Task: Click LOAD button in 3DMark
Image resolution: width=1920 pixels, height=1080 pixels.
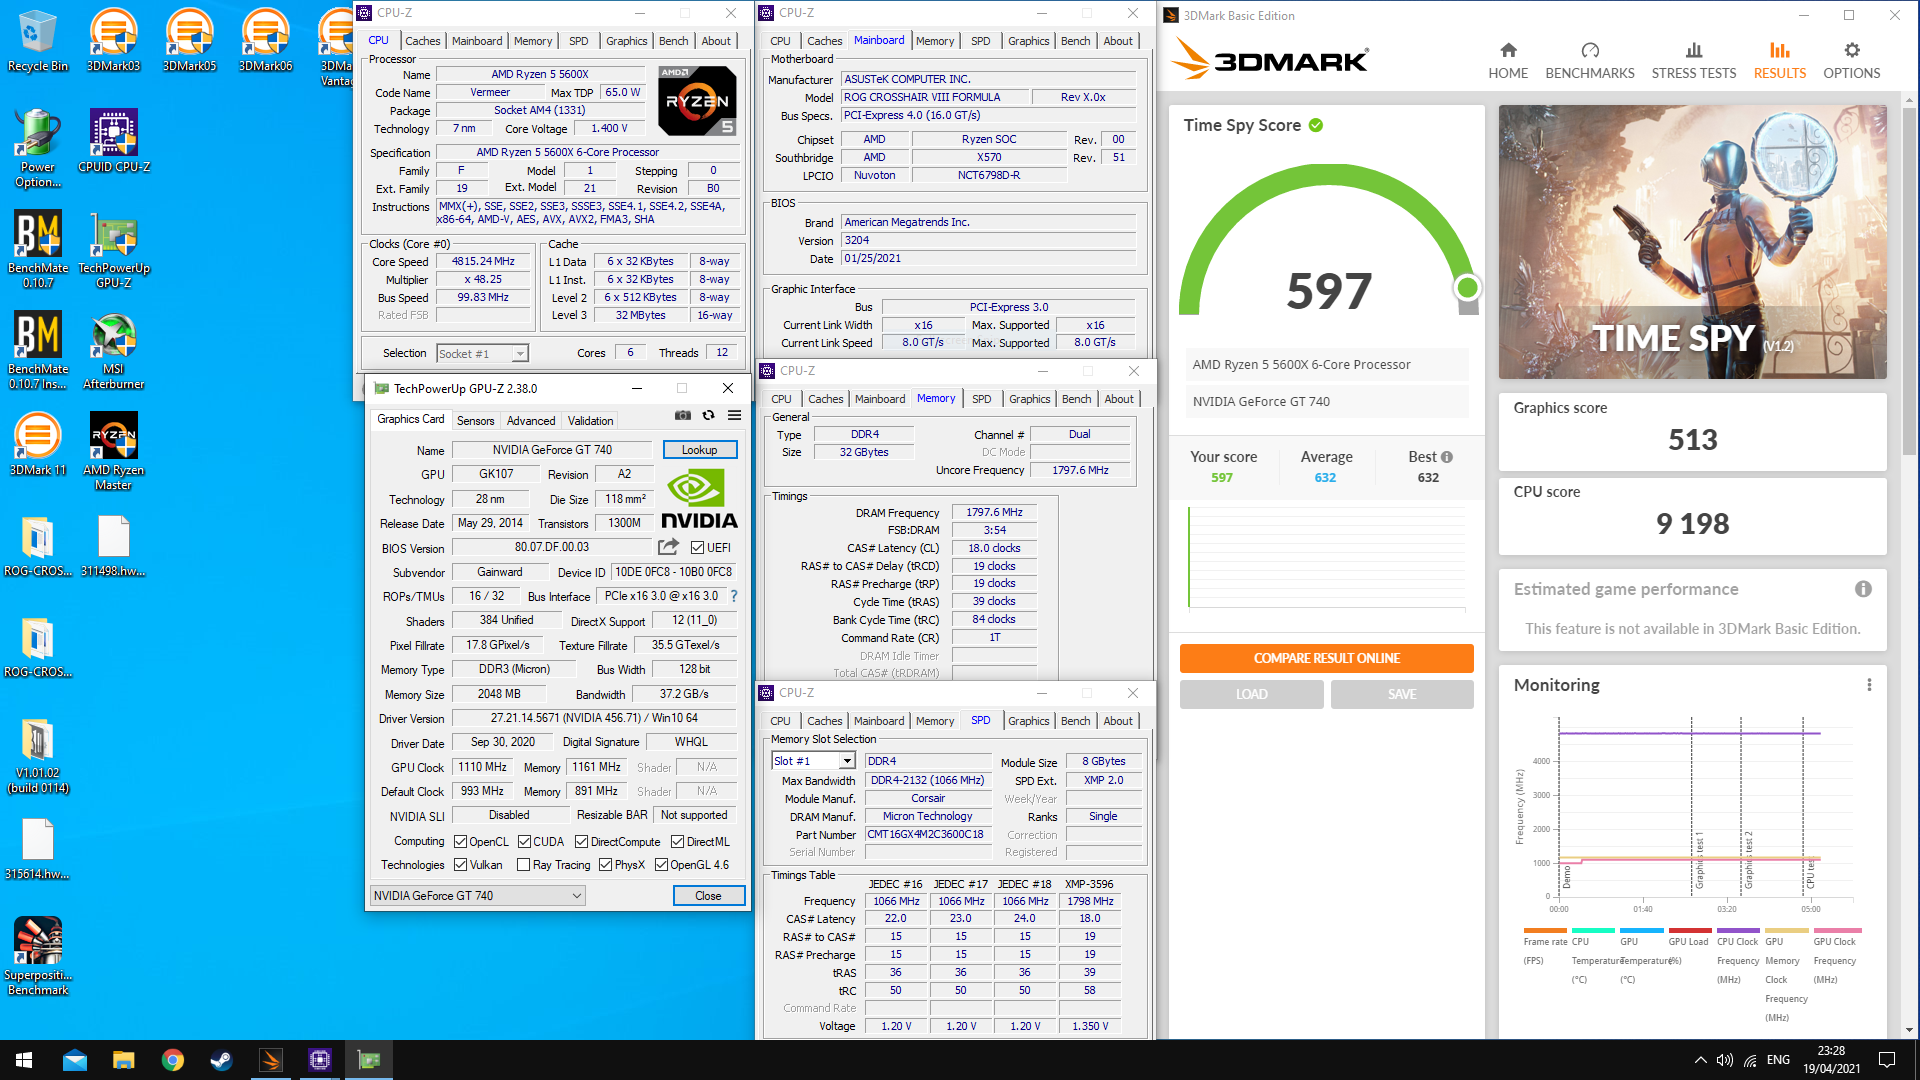Action: coord(1252,694)
